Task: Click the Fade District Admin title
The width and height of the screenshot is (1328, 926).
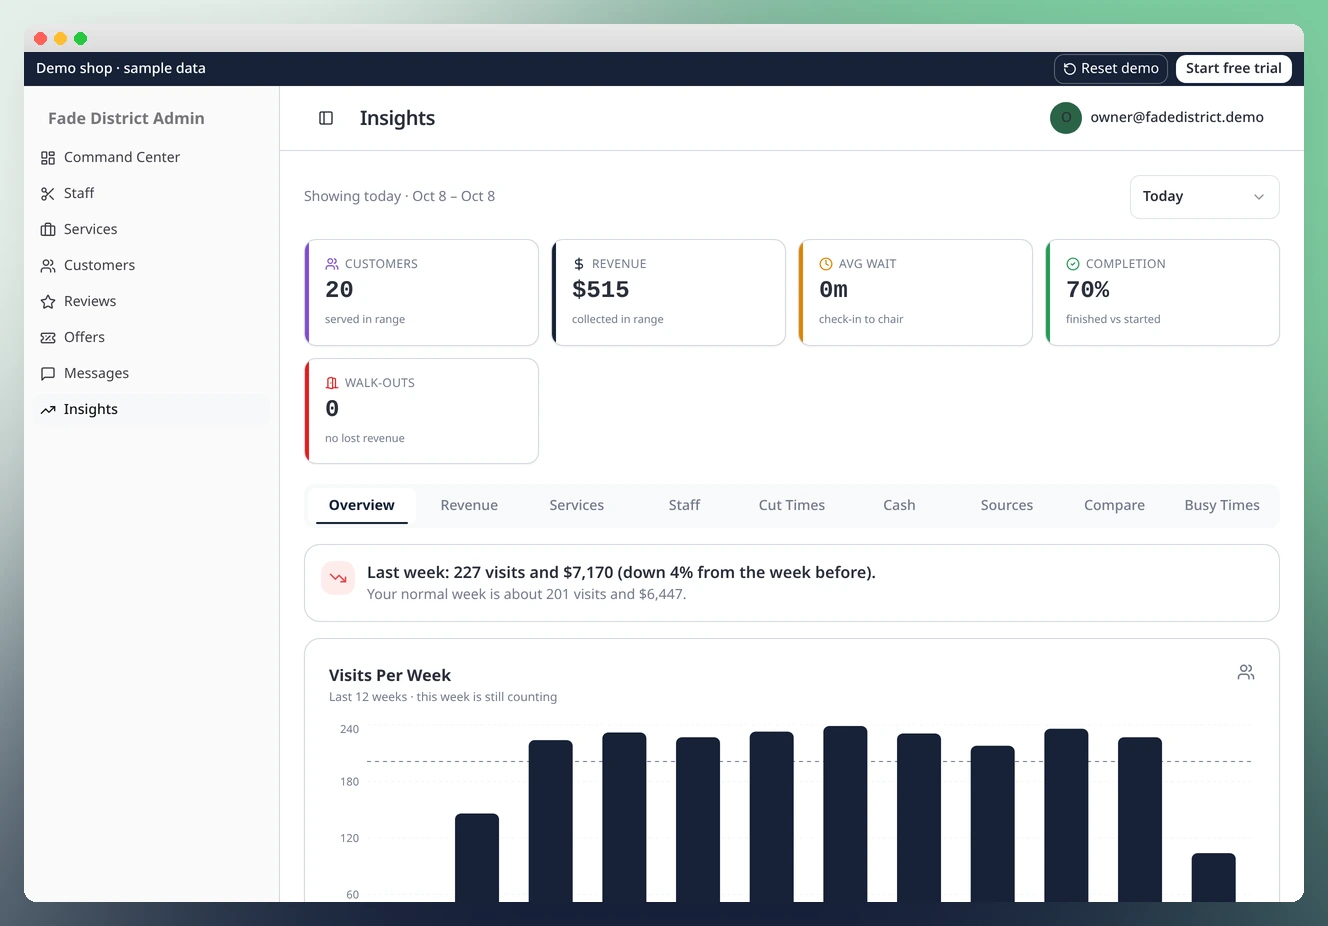Action: pyautogui.click(x=126, y=118)
